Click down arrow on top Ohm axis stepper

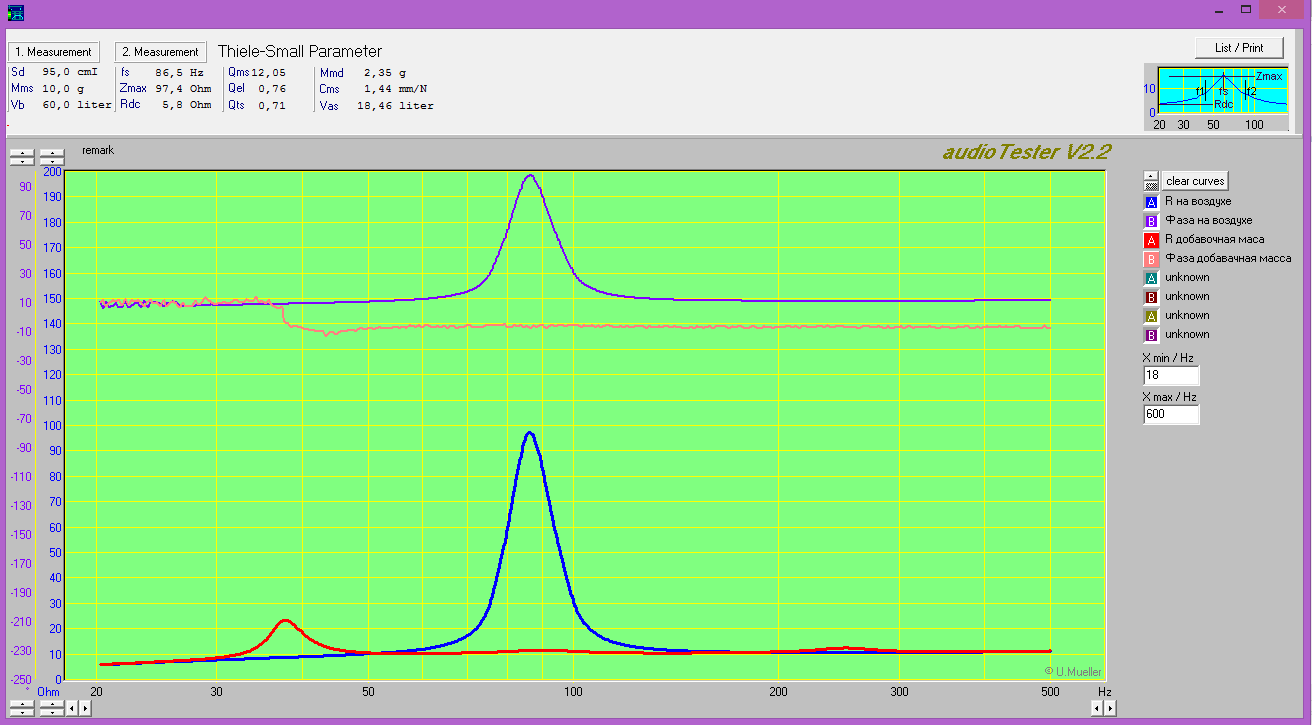point(52,161)
